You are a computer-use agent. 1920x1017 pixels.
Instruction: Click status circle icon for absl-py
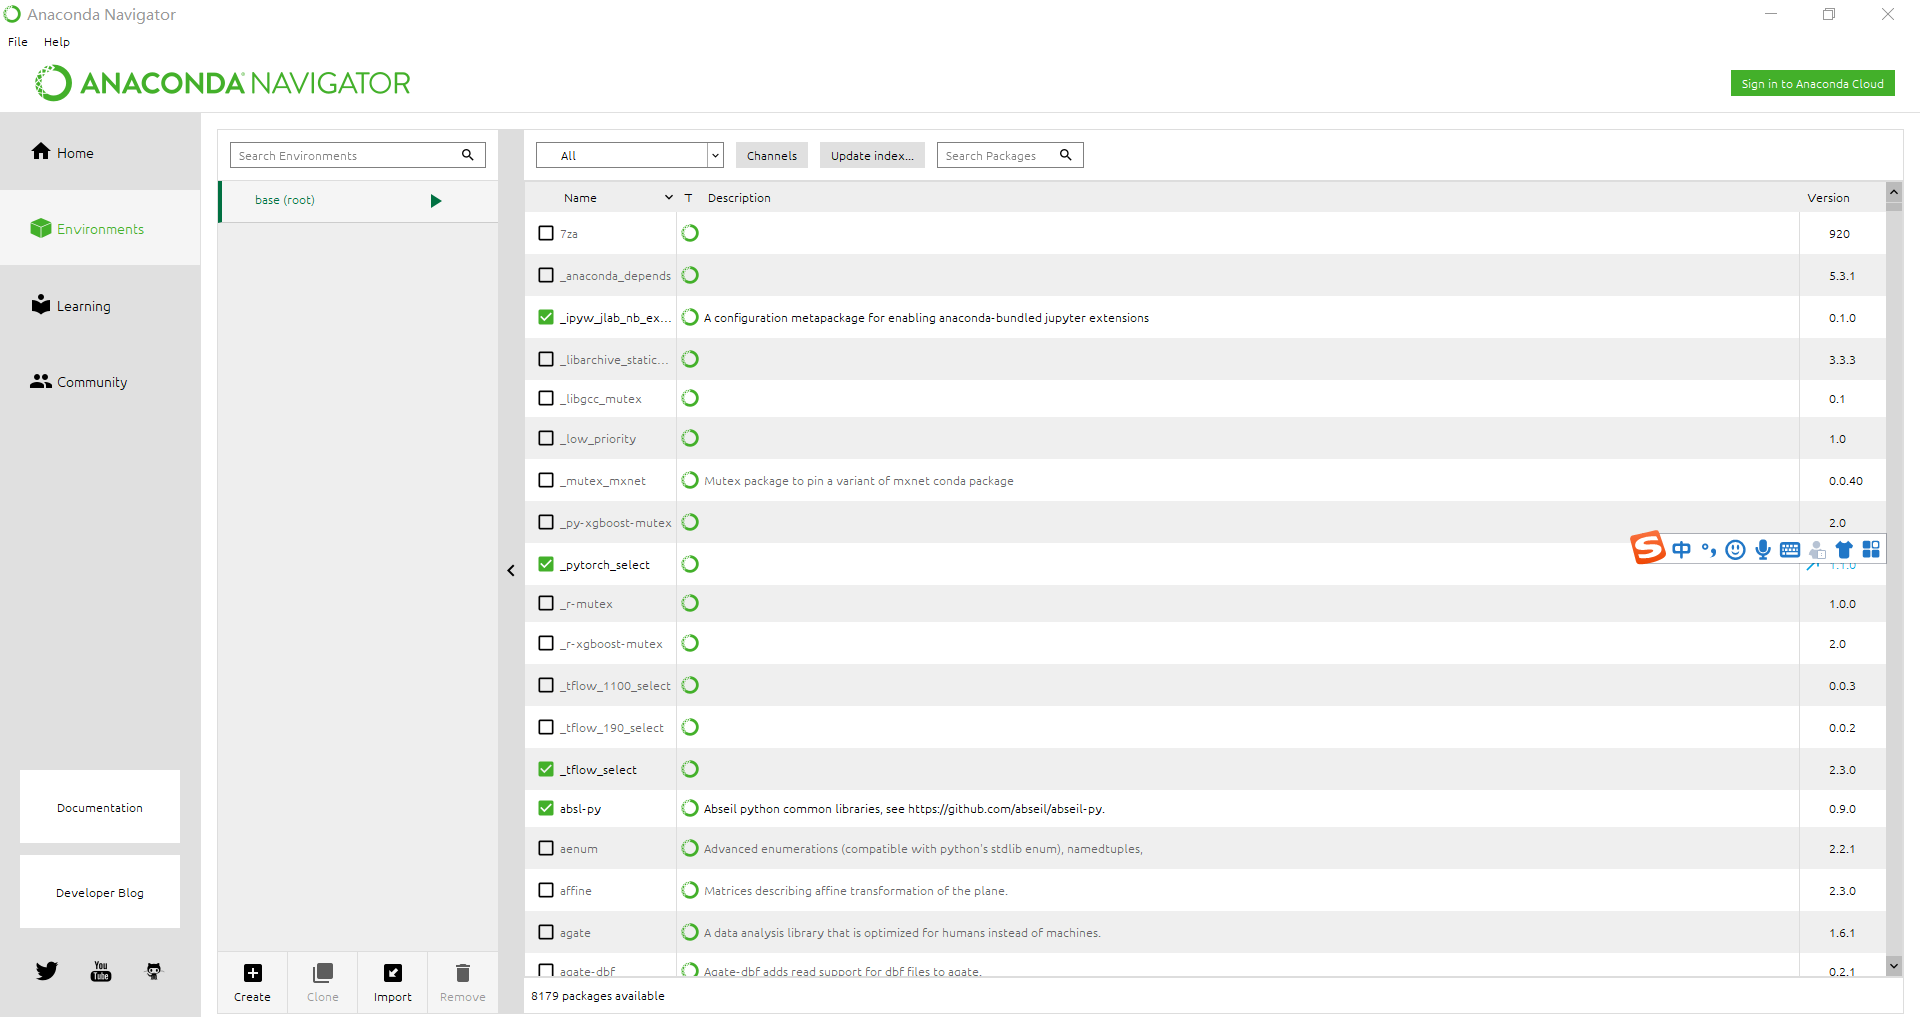pos(690,808)
